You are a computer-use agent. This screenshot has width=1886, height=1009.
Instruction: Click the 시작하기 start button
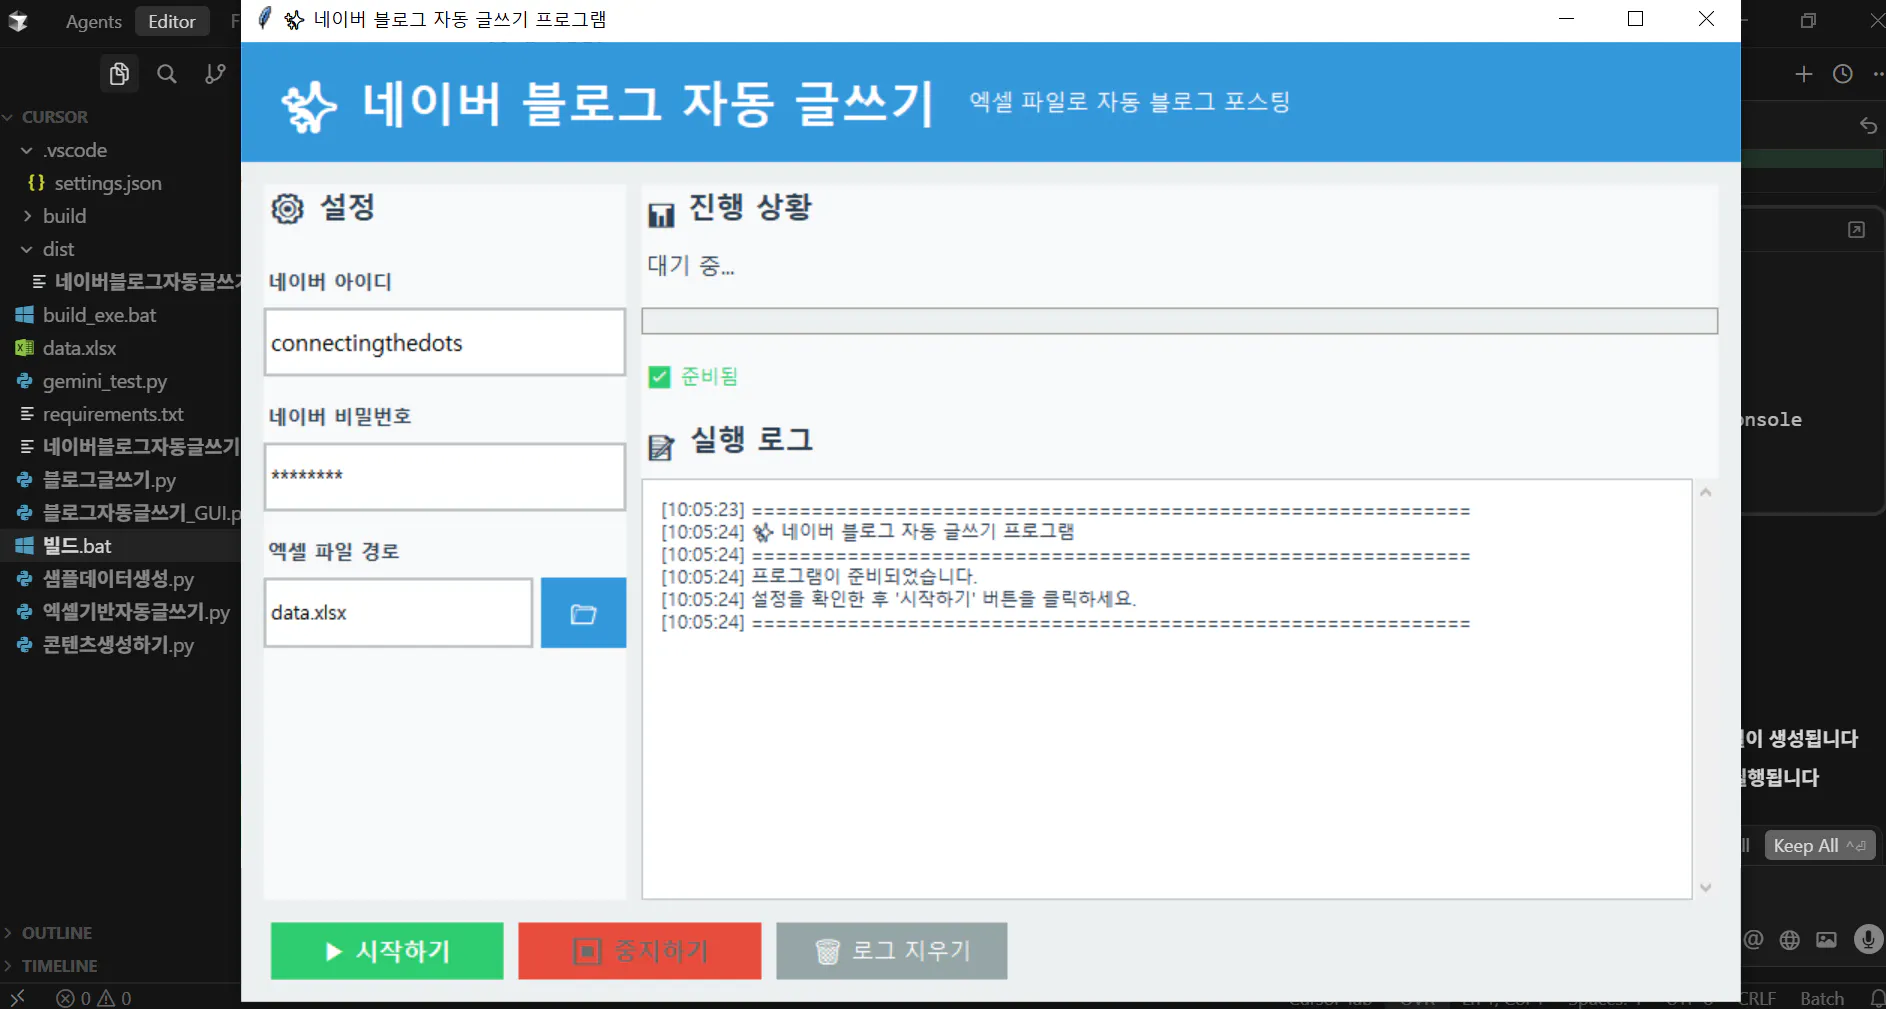[x=387, y=951]
